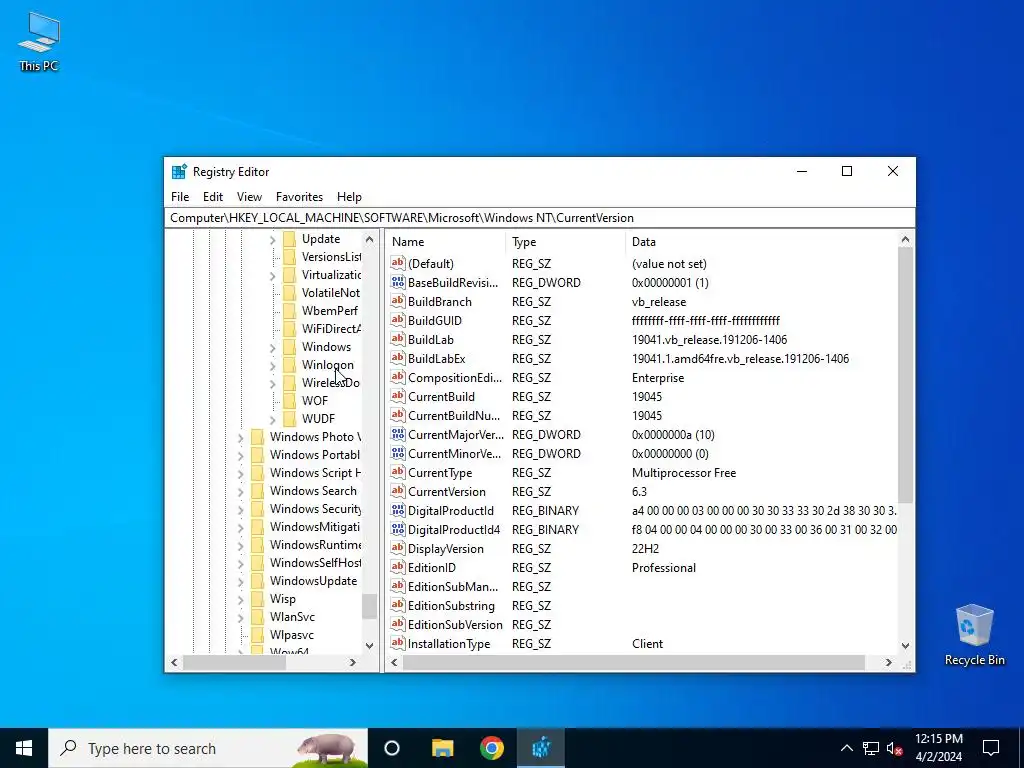Click the tree pane scroll-up arrow
This screenshot has width=1024, height=768.
(x=369, y=240)
